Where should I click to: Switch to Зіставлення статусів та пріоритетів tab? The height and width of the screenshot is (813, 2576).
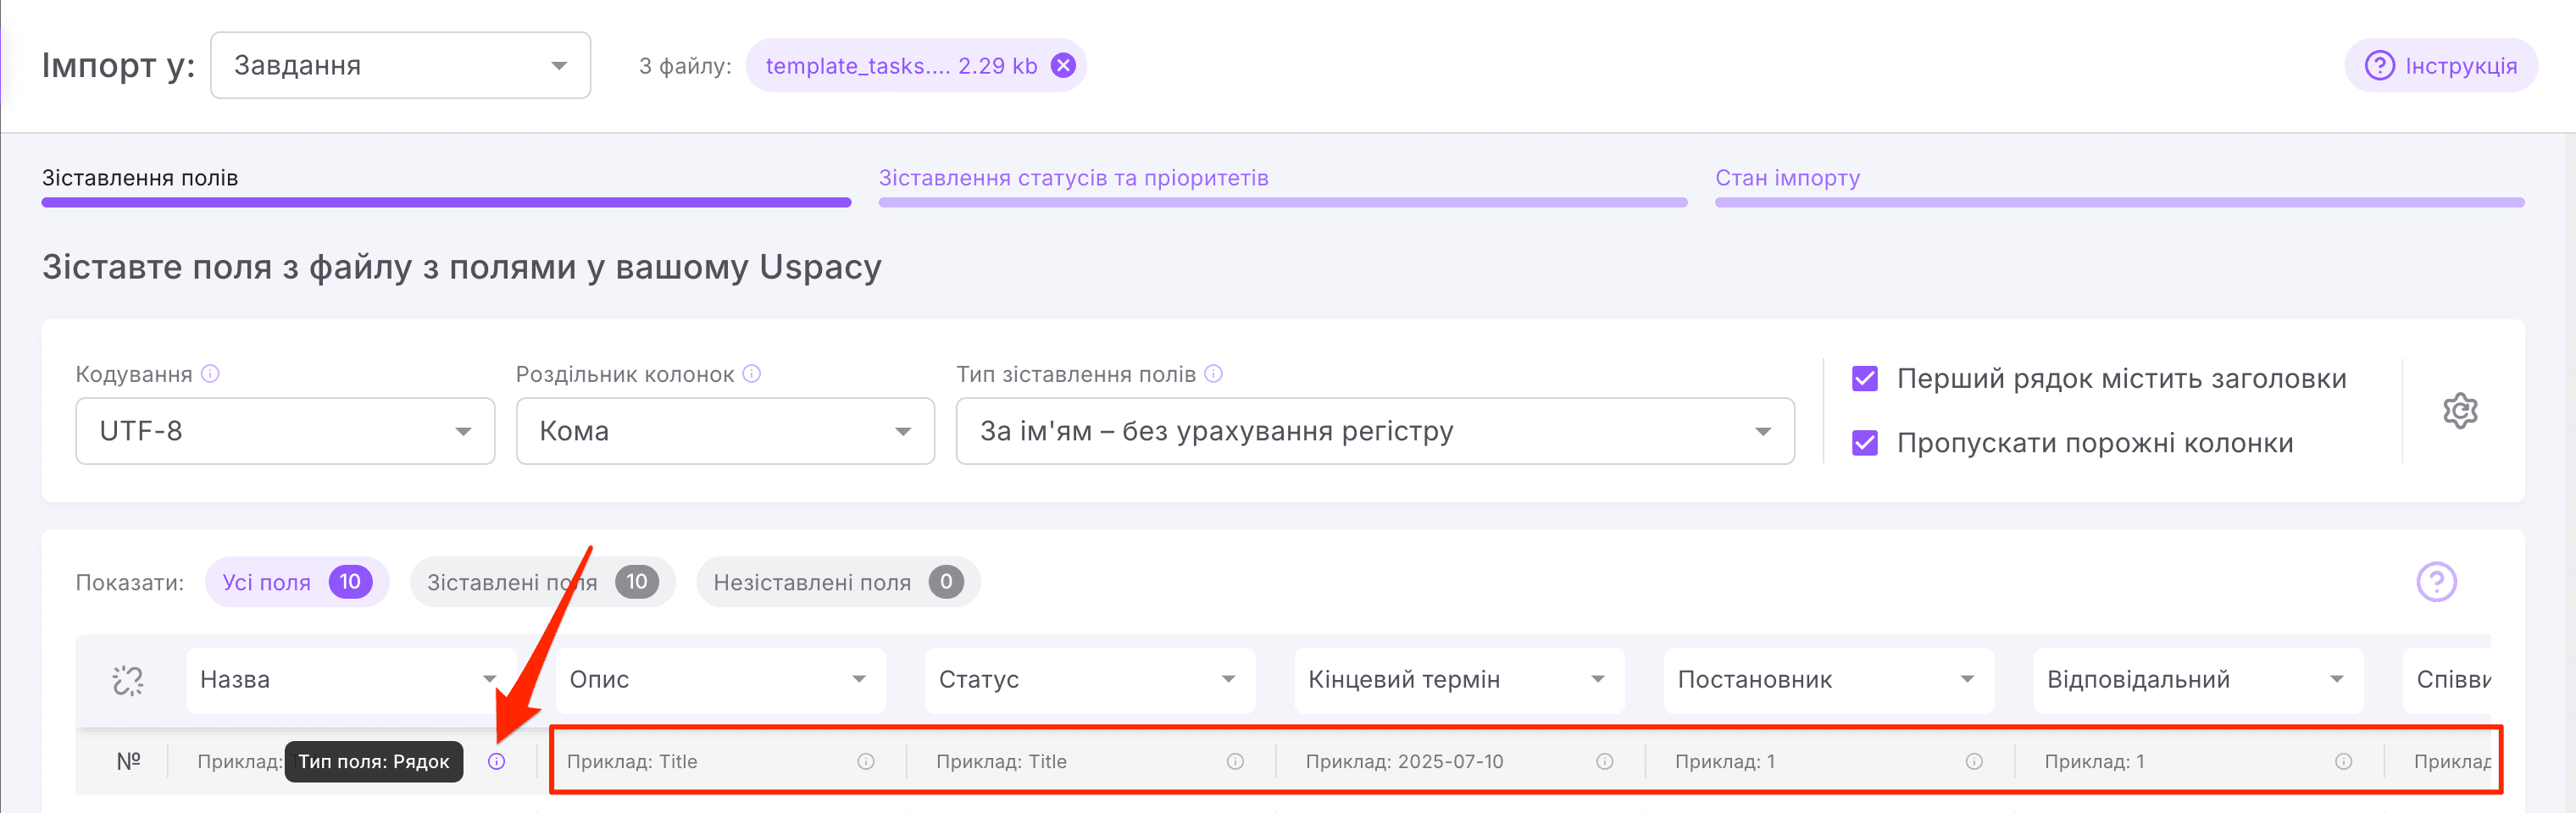click(1073, 178)
